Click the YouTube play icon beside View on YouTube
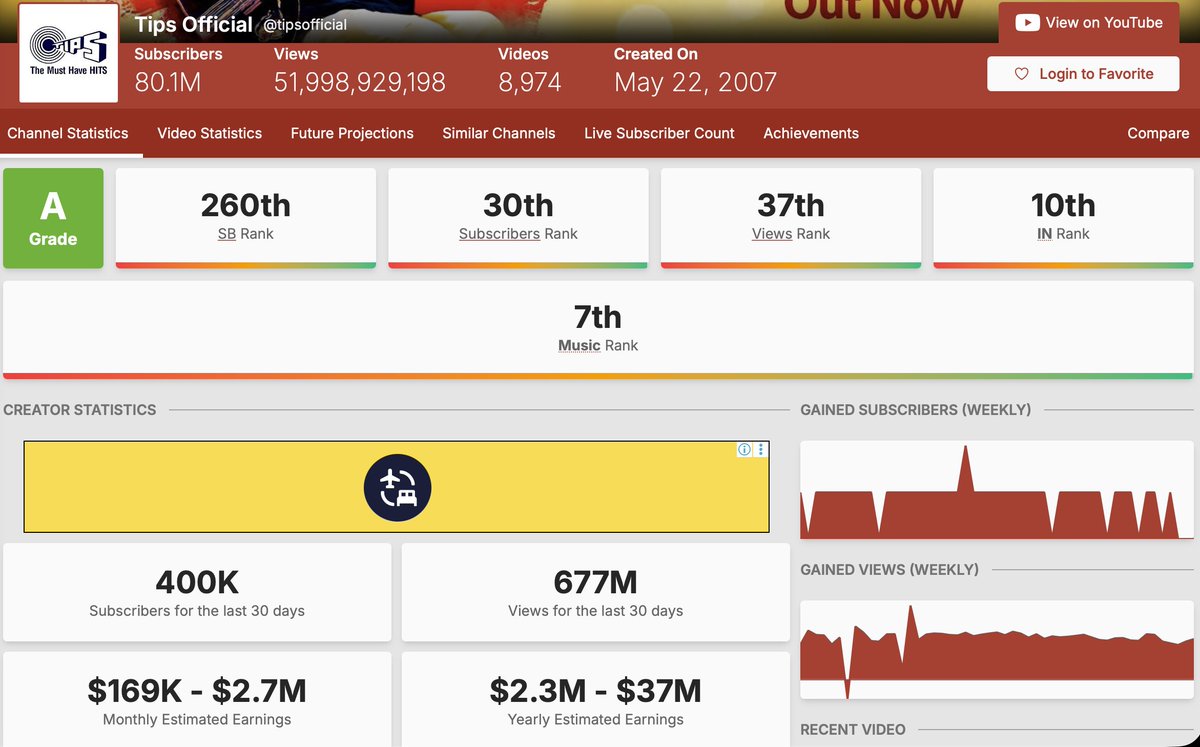The height and width of the screenshot is (747, 1200). (x=1027, y=23)
